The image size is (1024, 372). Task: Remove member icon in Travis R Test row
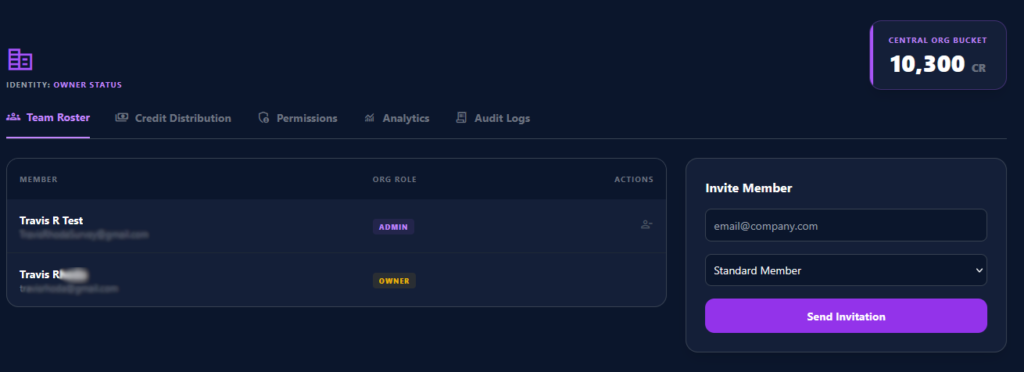[647, 225]
